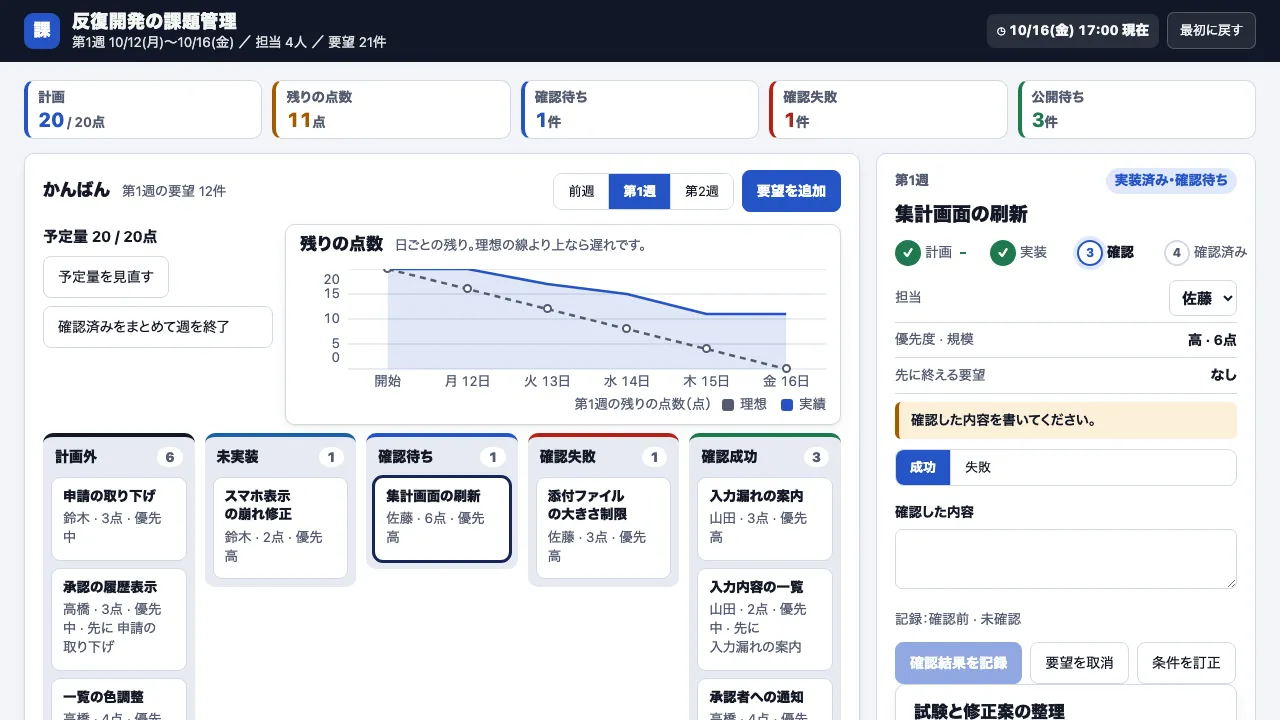Viewport: 1280px width, 720px height.
Task: Select 成功 as the verification result
Action: (x=923, y=467)
